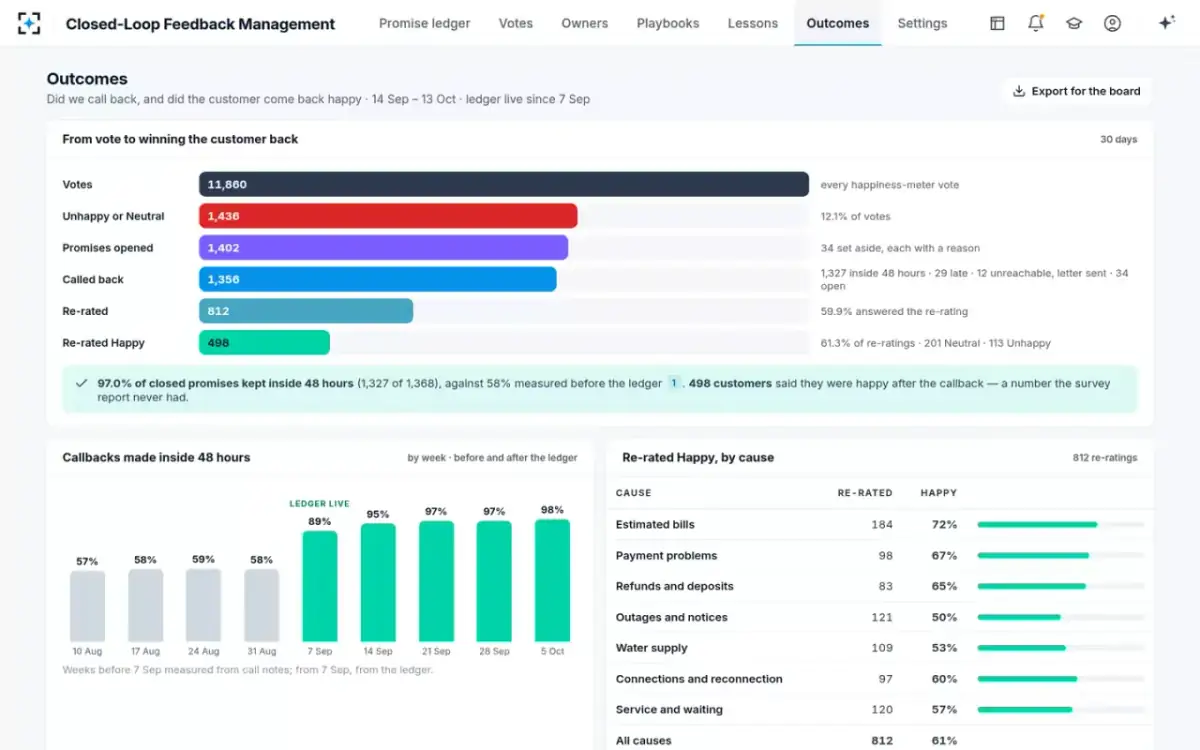This screenshot has height=750, width=1200.
Task: Select the blue Called back bar
Action: point(378,279)
